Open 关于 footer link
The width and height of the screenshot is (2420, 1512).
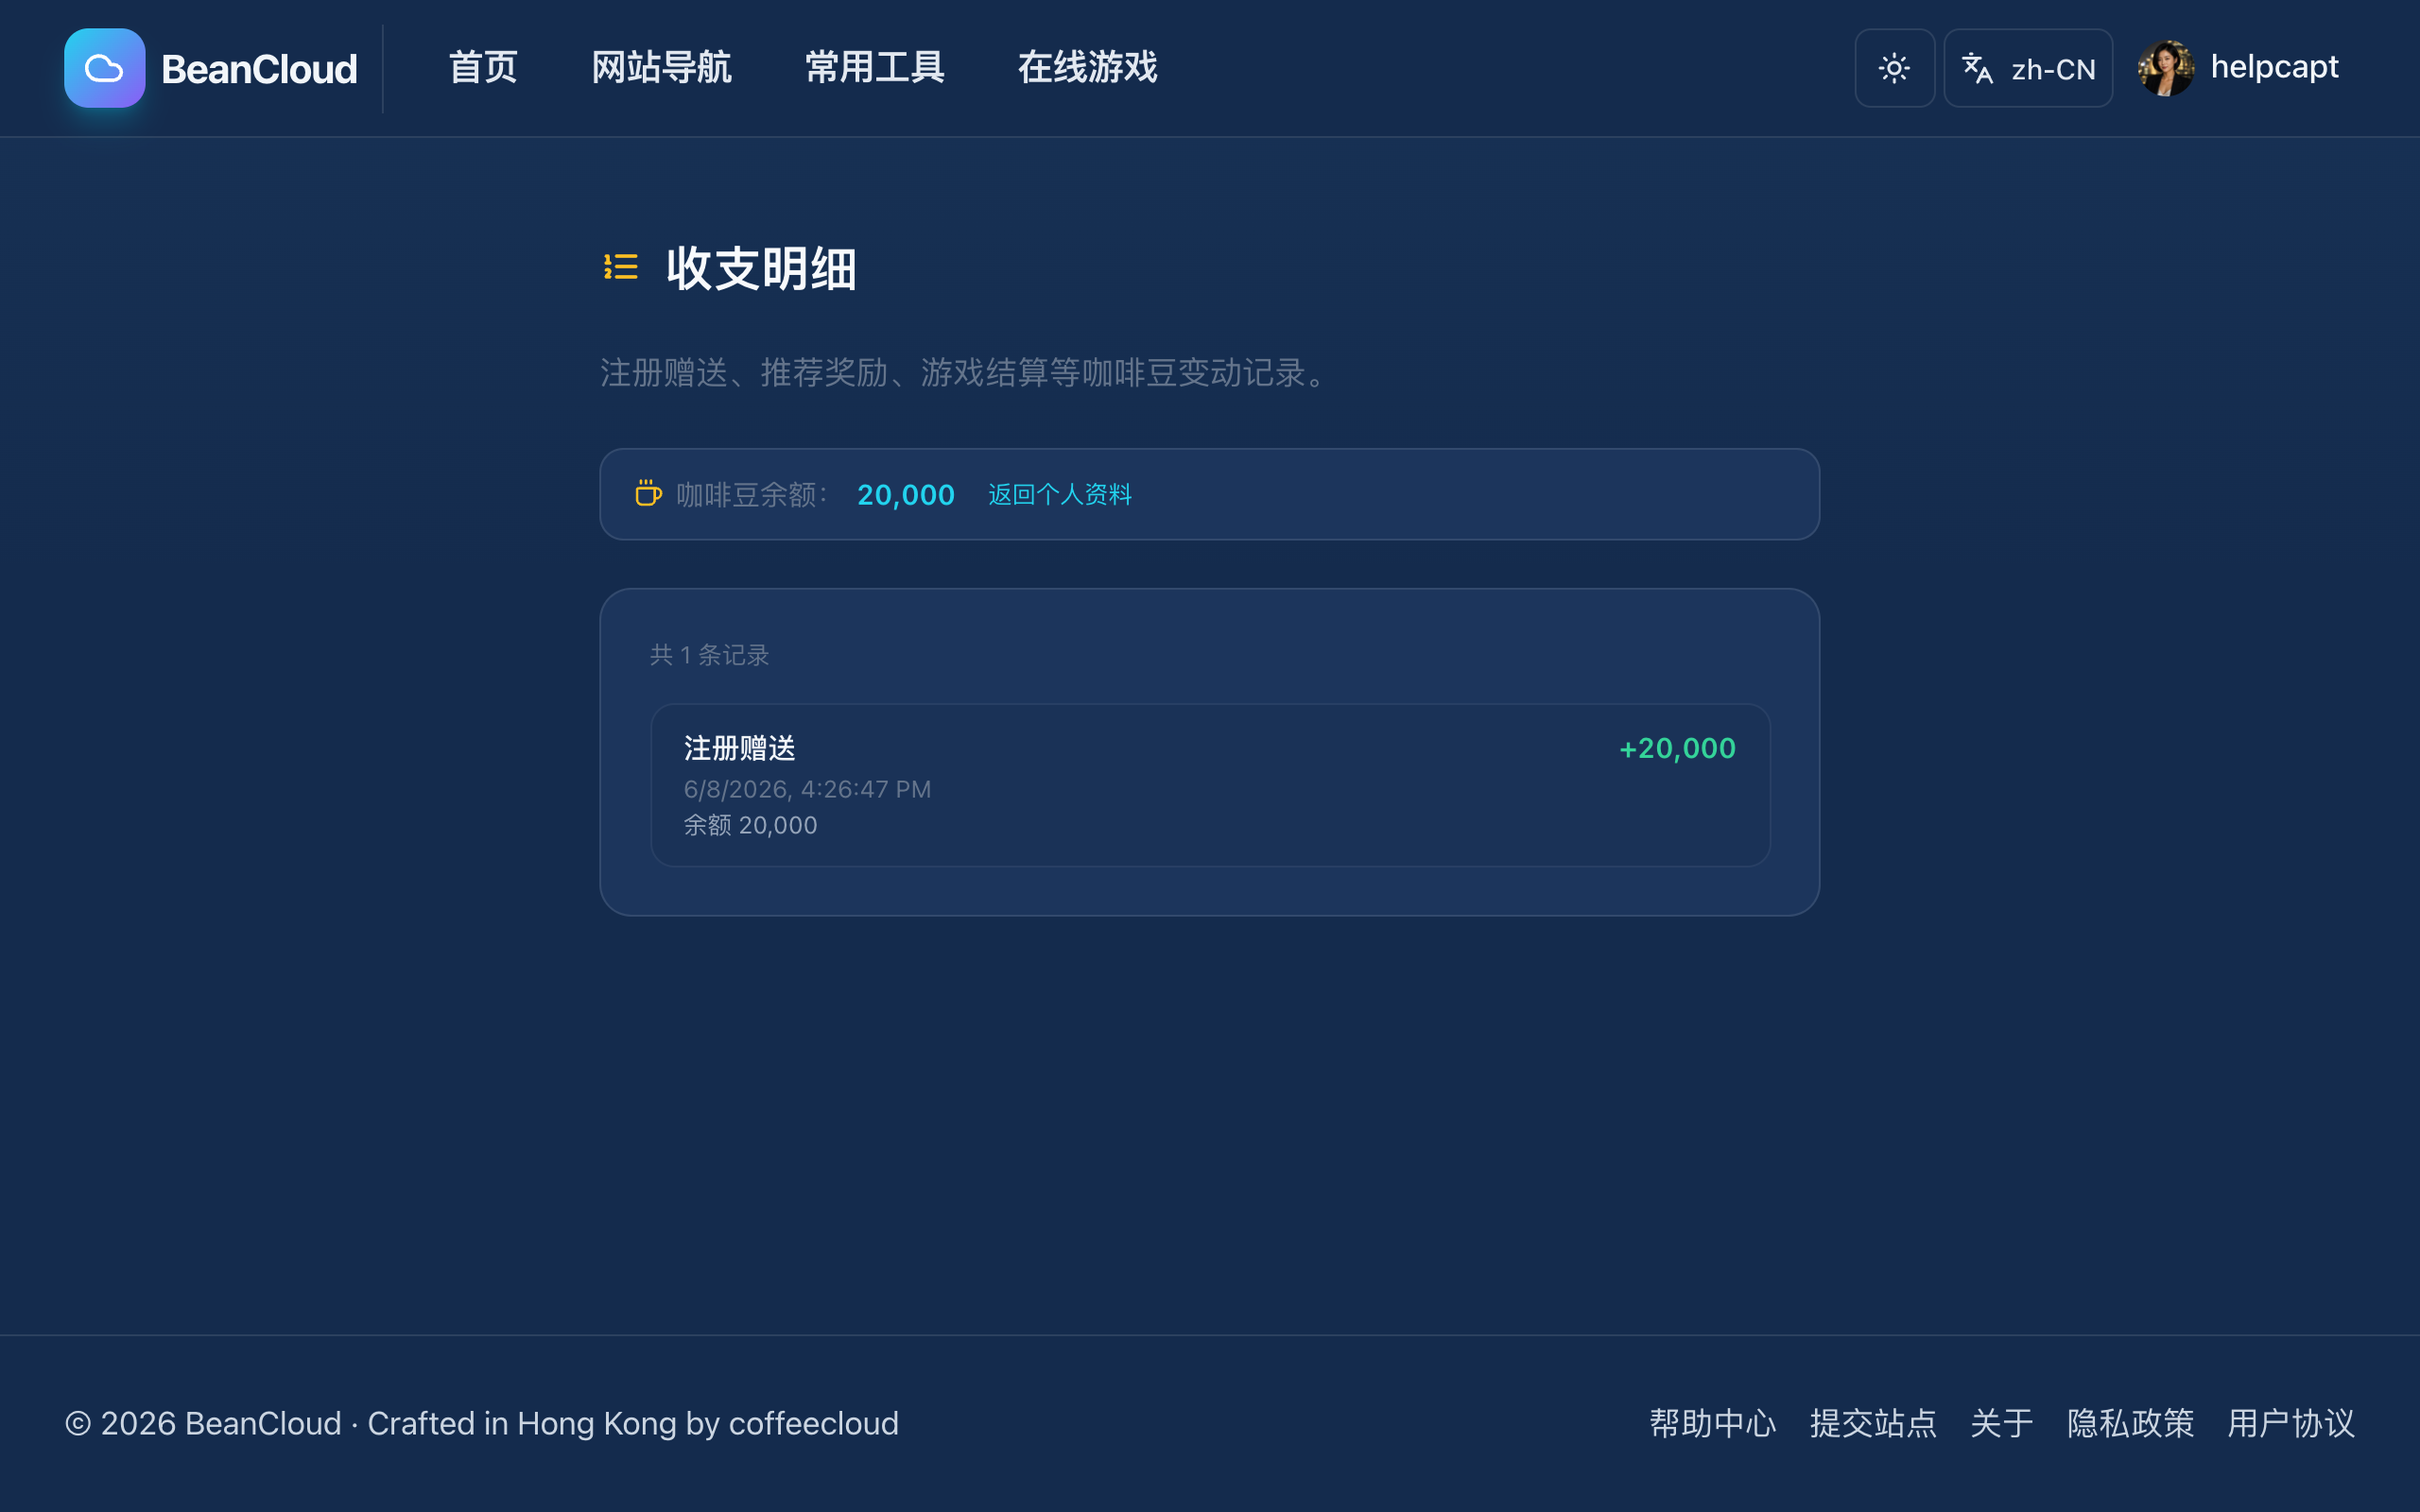2001,1423
